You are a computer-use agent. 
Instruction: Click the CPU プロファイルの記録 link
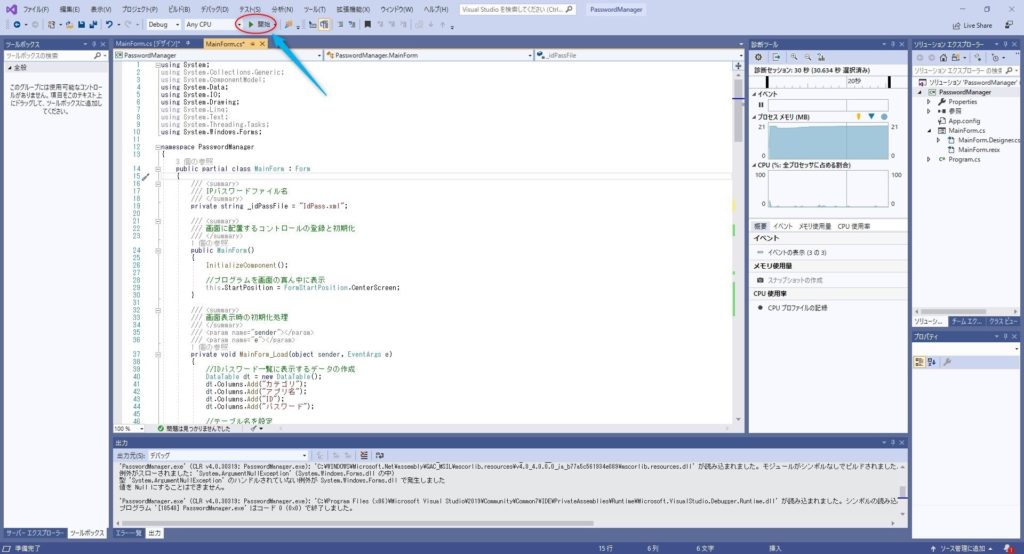click(797, 308)
